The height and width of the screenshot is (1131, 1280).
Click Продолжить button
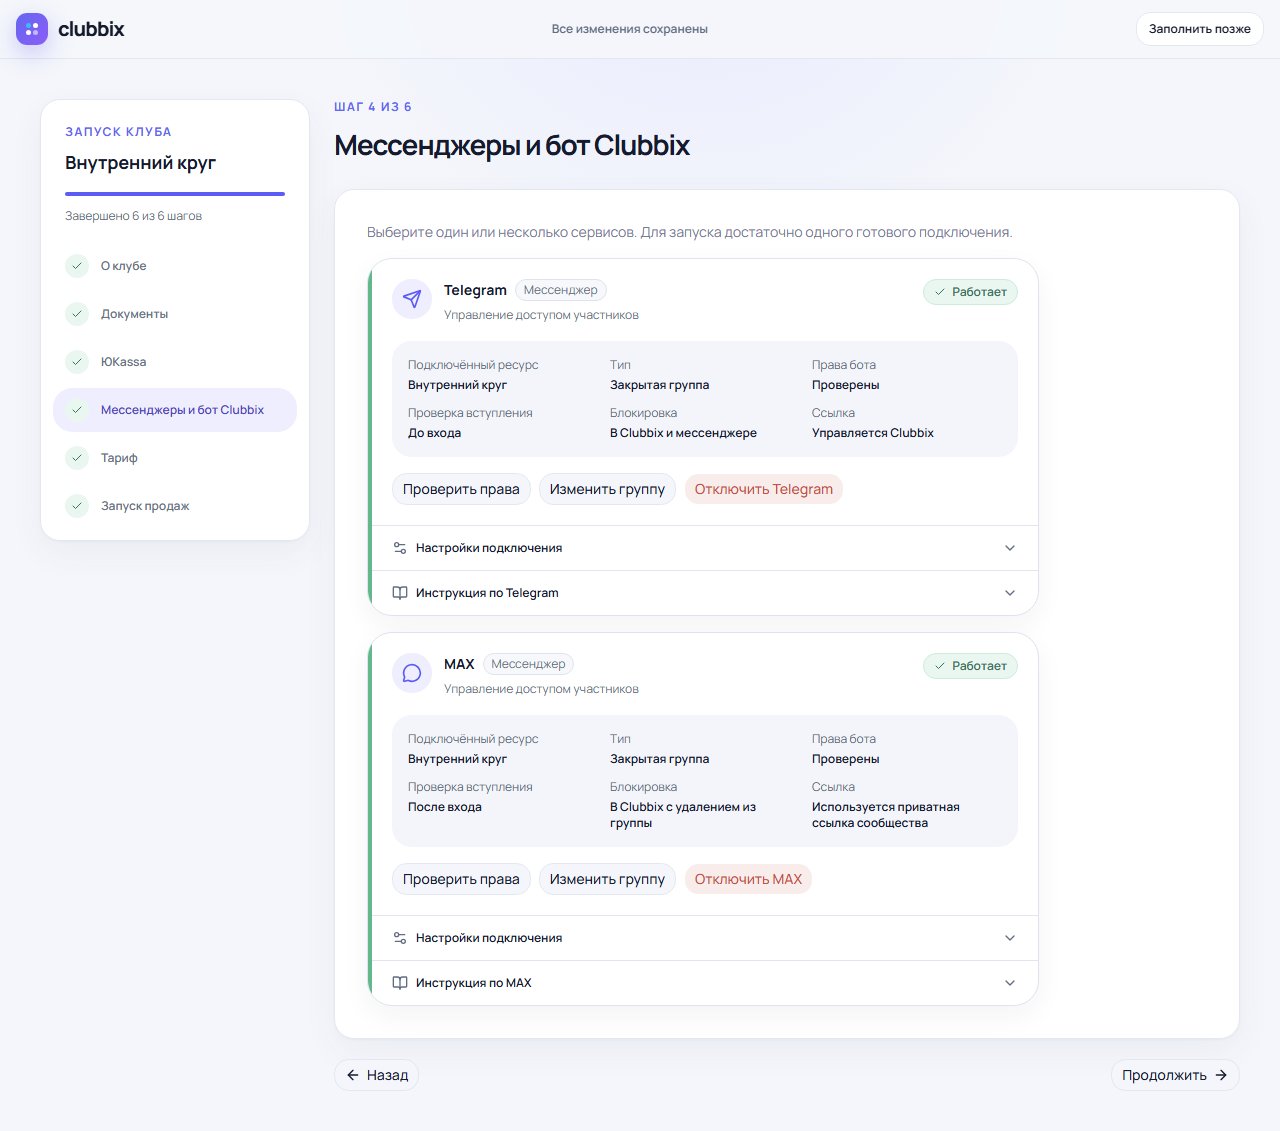click(x=1175, y=1075)
